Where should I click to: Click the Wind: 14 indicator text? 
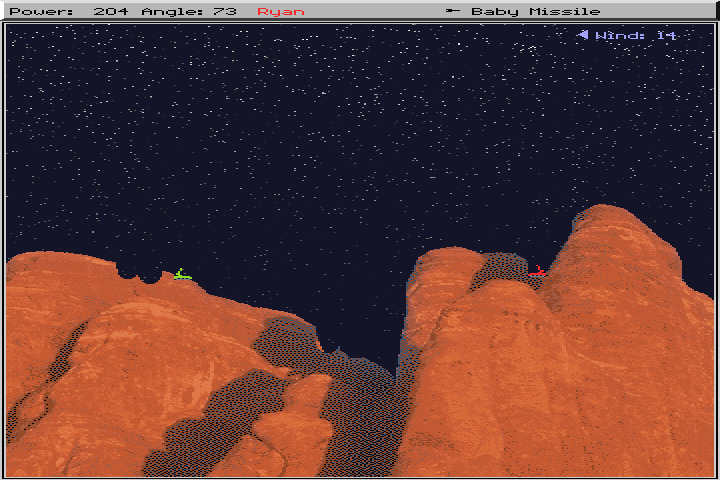[636, 36]
